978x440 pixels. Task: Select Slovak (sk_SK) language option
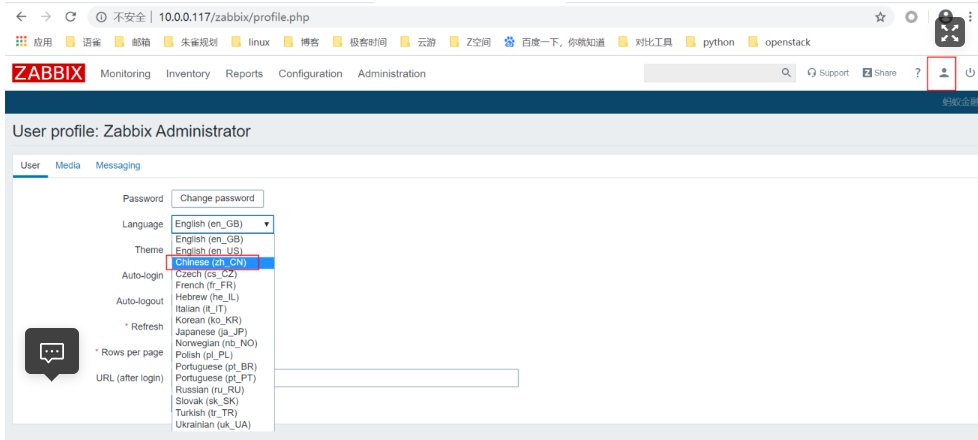(x=223, y=401)
